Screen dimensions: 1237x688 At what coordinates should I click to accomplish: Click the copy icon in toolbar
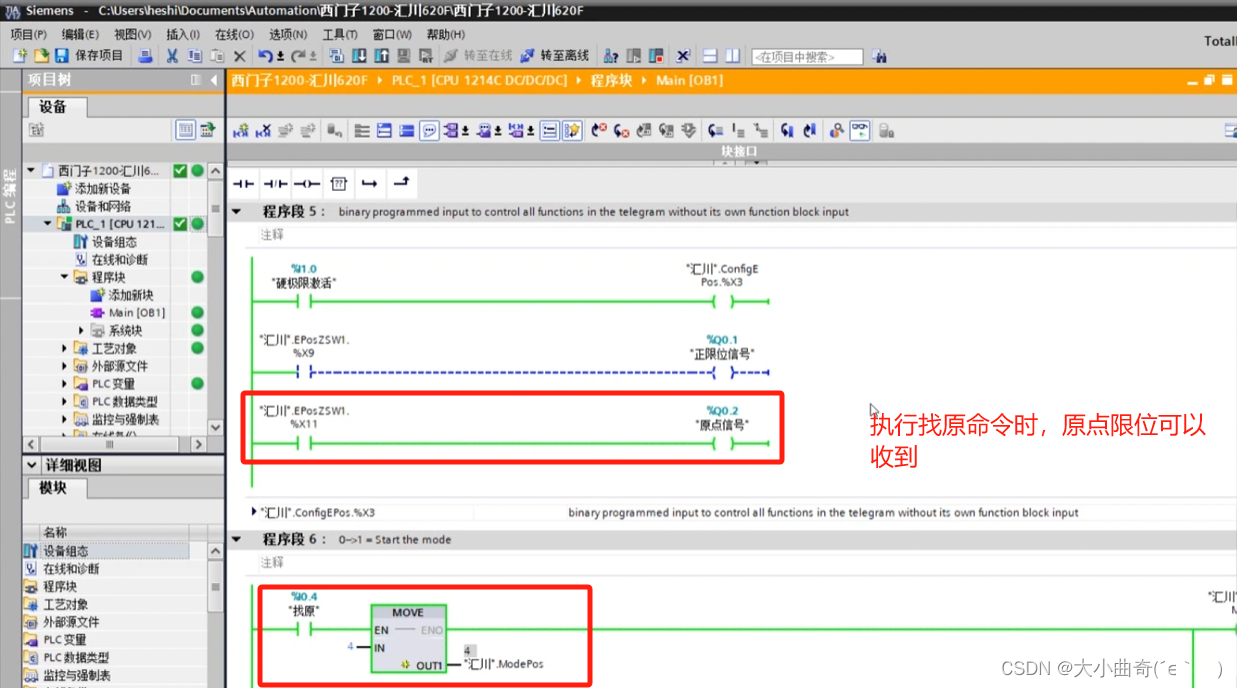point(194,56)
